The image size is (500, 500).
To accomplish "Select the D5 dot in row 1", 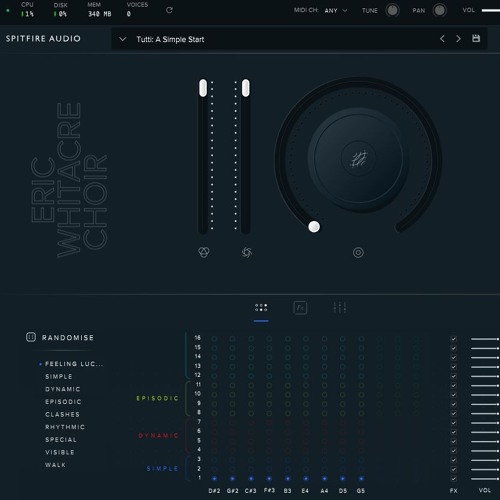I will 343,478.
